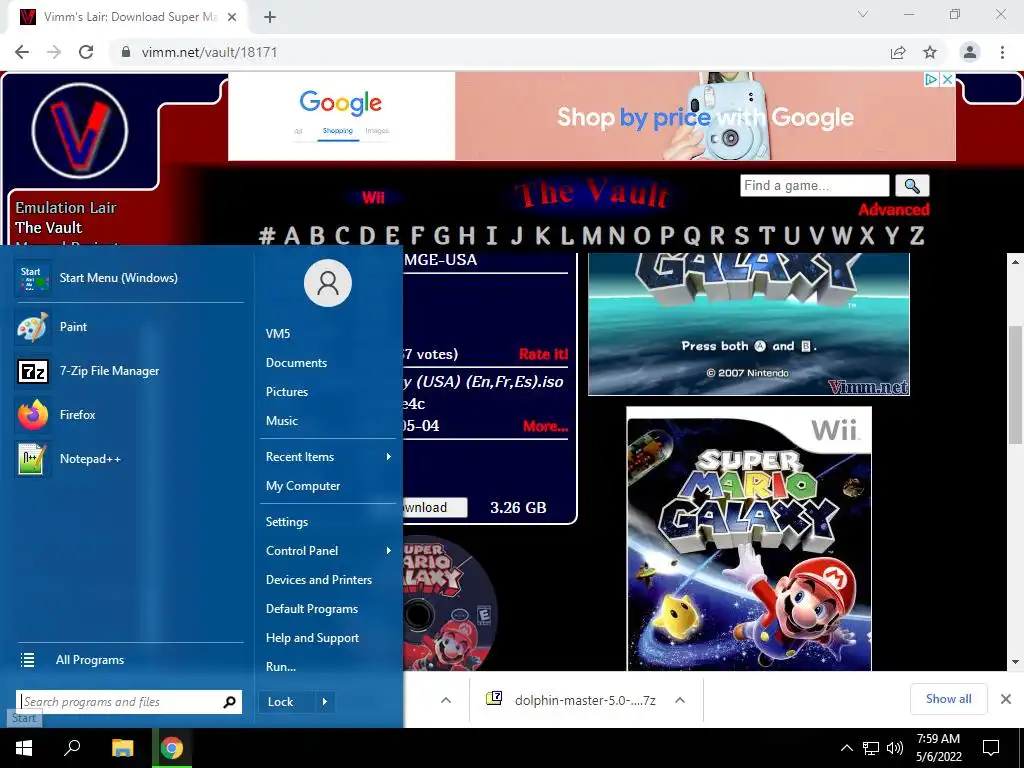This screenshot has width=1024, height=768.
Task: Close the Vimm's Lair tab
Action: tap(232, 17)
